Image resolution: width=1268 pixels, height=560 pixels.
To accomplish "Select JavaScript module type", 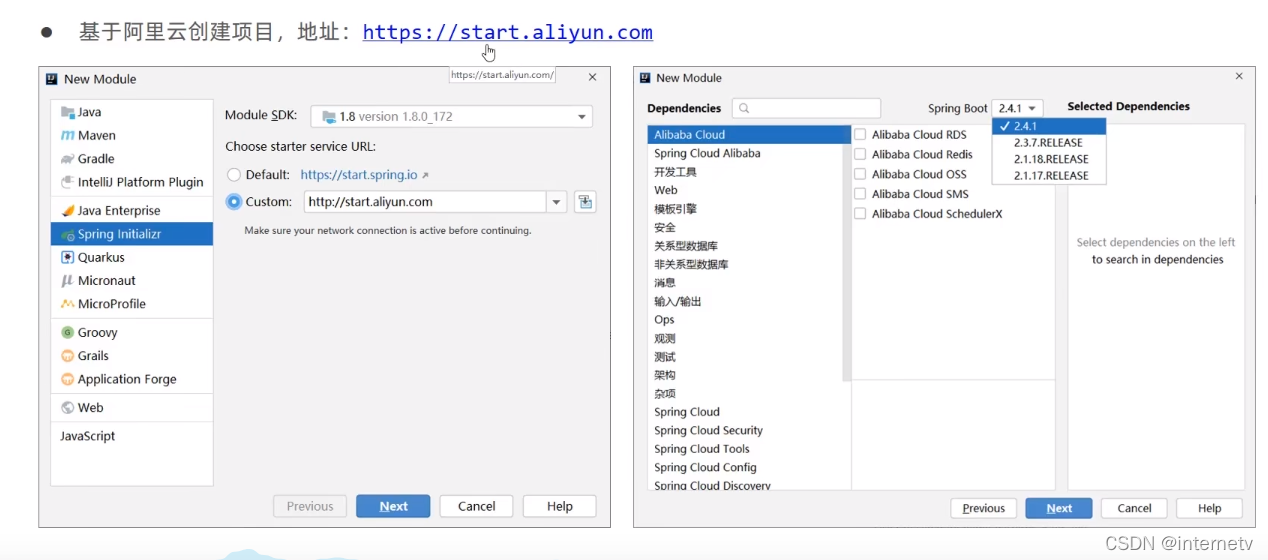I will click(132, 436).
